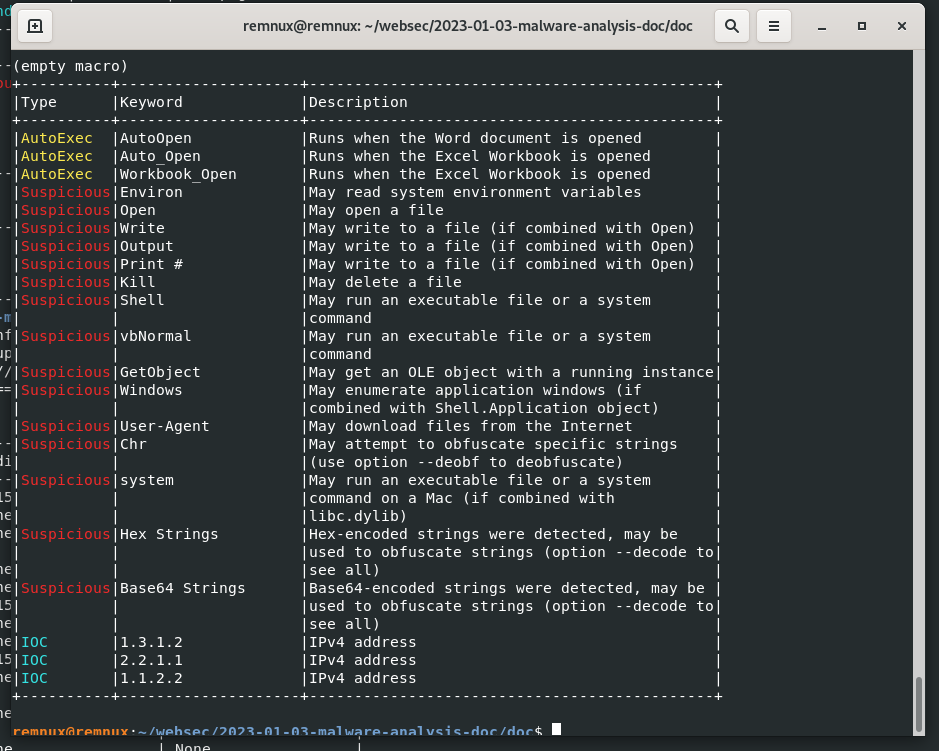
Task: Click the terminal vertical scrollbar thumb
Action: pos(919,704)
